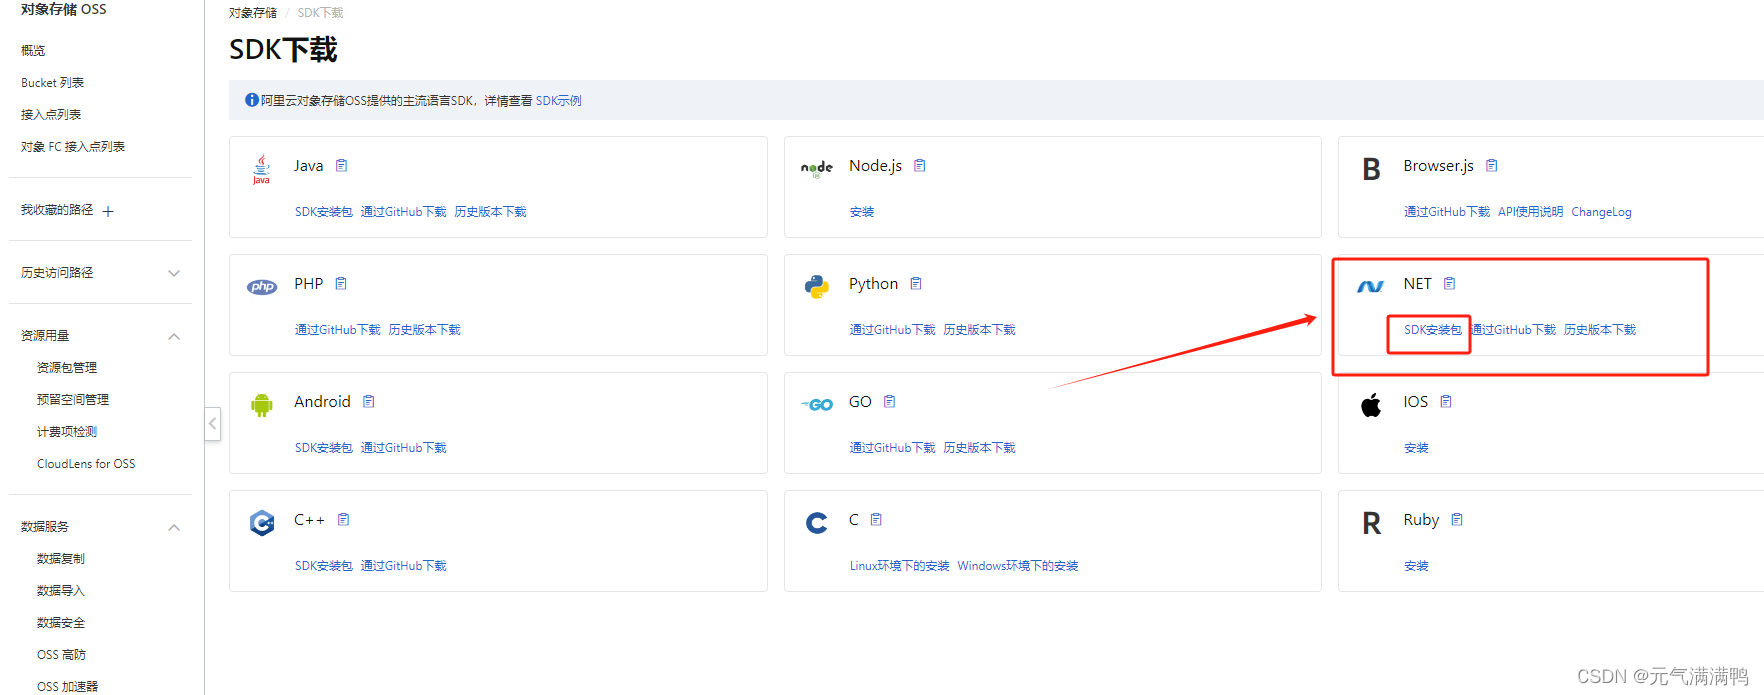This screenshot has width=1764, height=695.
Task: Open the GO document icon
Action: pyautogui.click(x=890, y=402)
